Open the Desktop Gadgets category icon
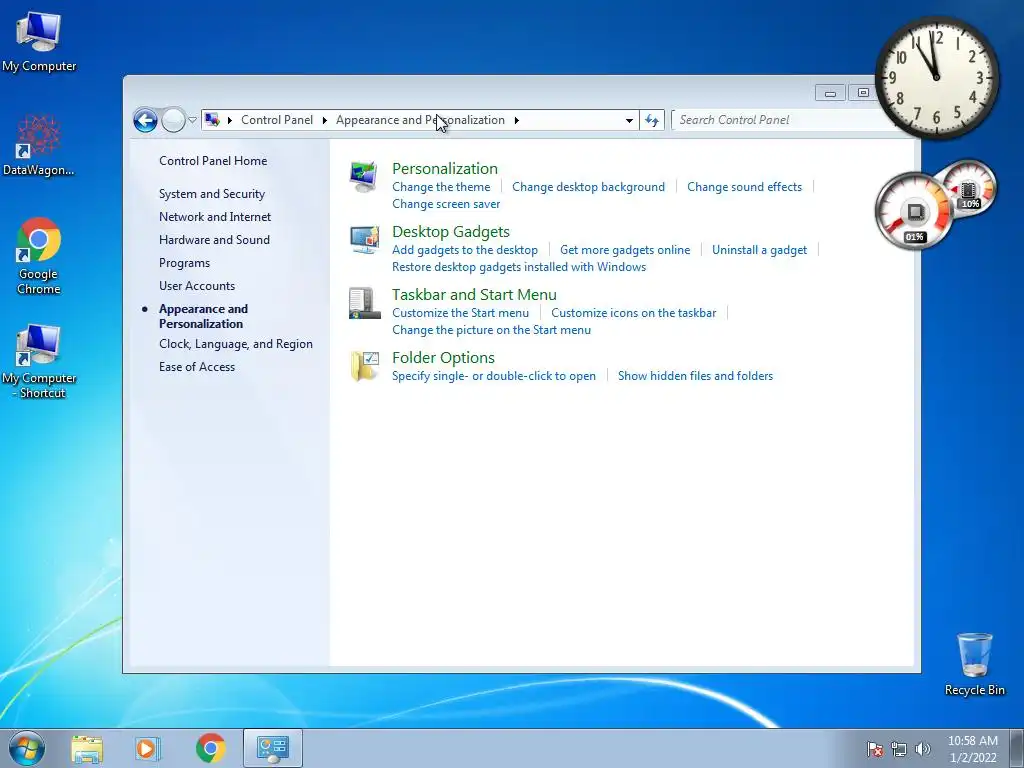Image resolution: width=1024 pixels, height=768 pixels. (364, 240)
